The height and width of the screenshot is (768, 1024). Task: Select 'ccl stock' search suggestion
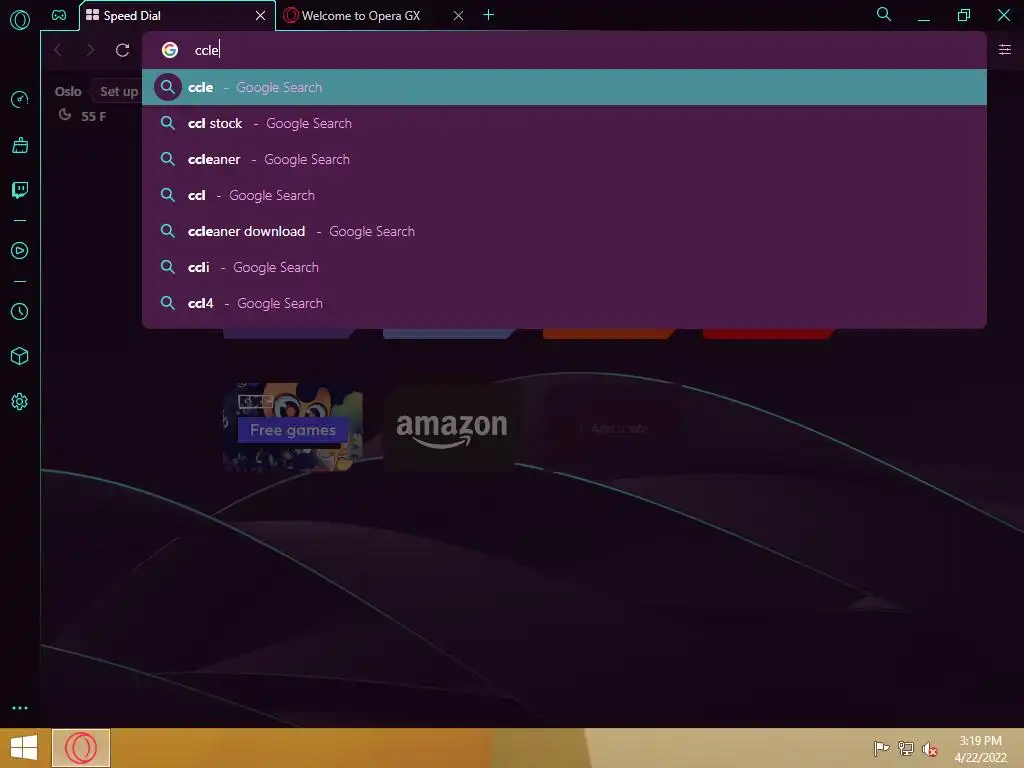564,123
